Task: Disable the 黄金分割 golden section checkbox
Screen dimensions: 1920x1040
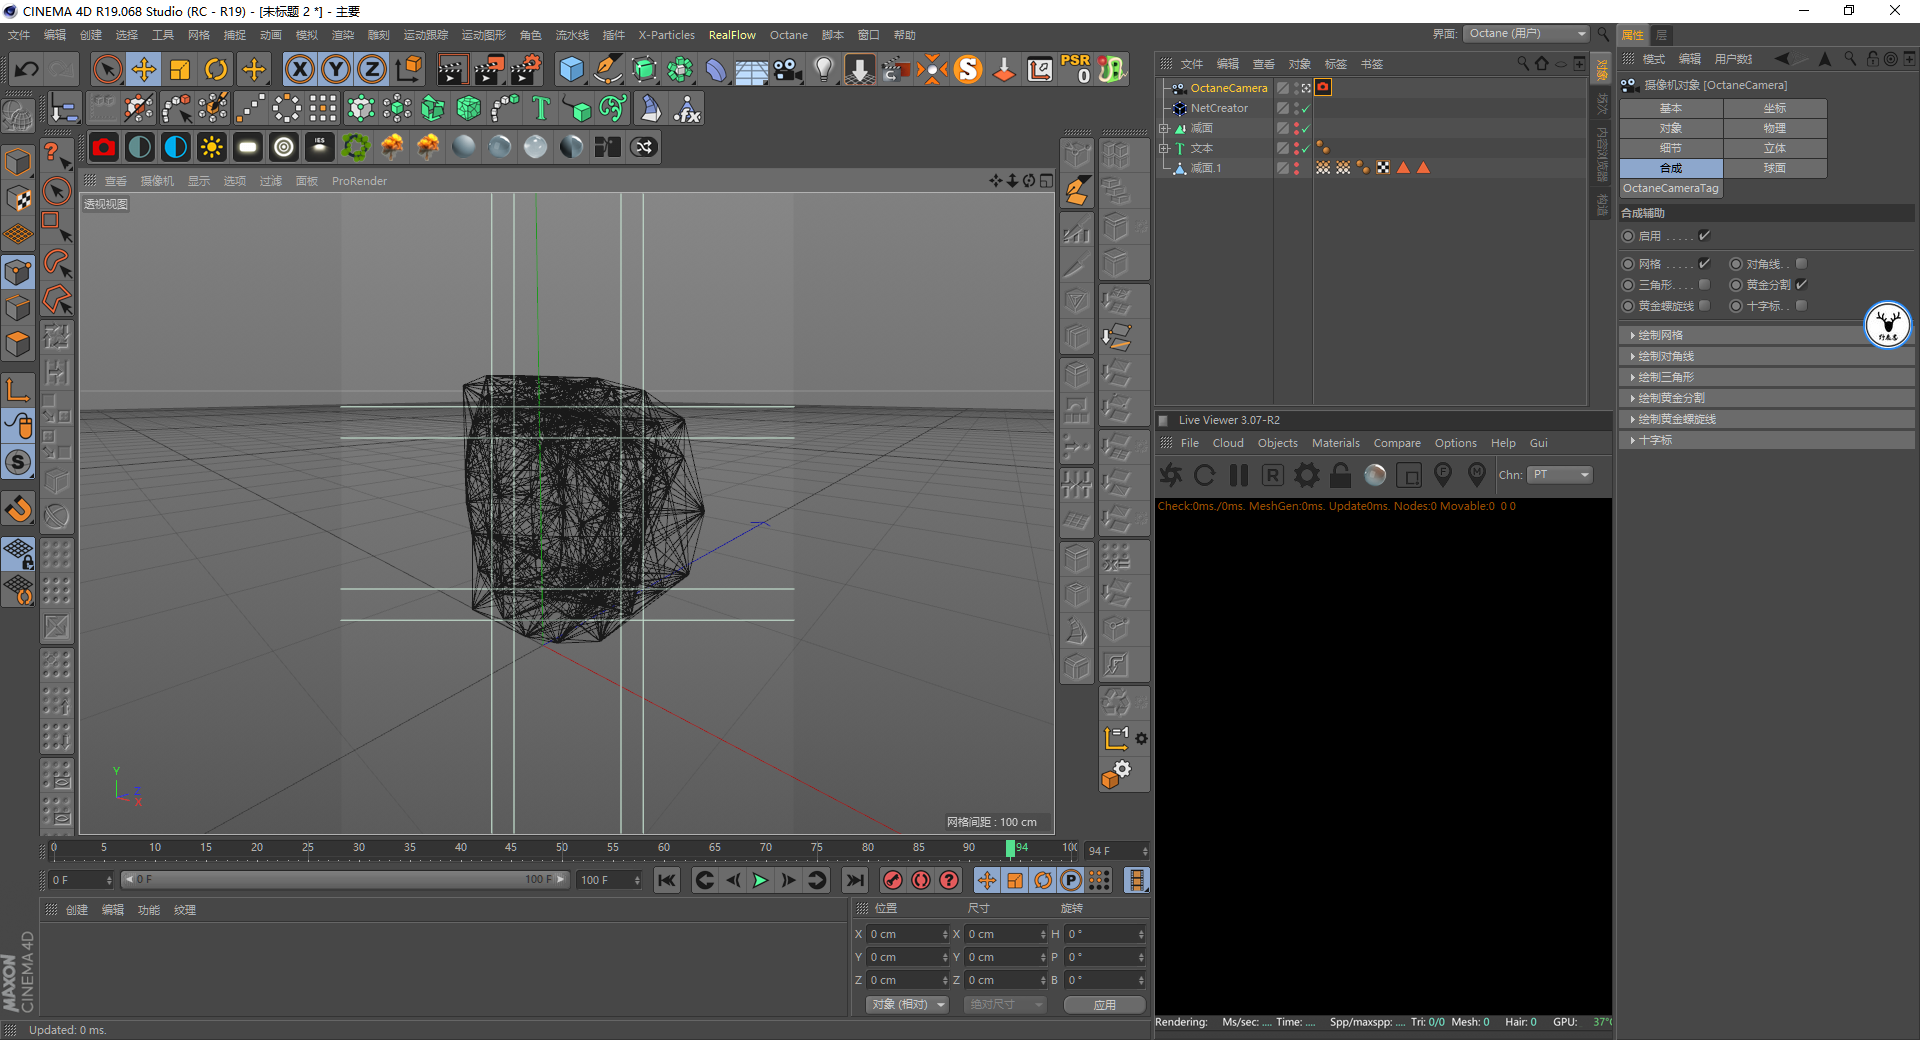Action: point(1801,285)
